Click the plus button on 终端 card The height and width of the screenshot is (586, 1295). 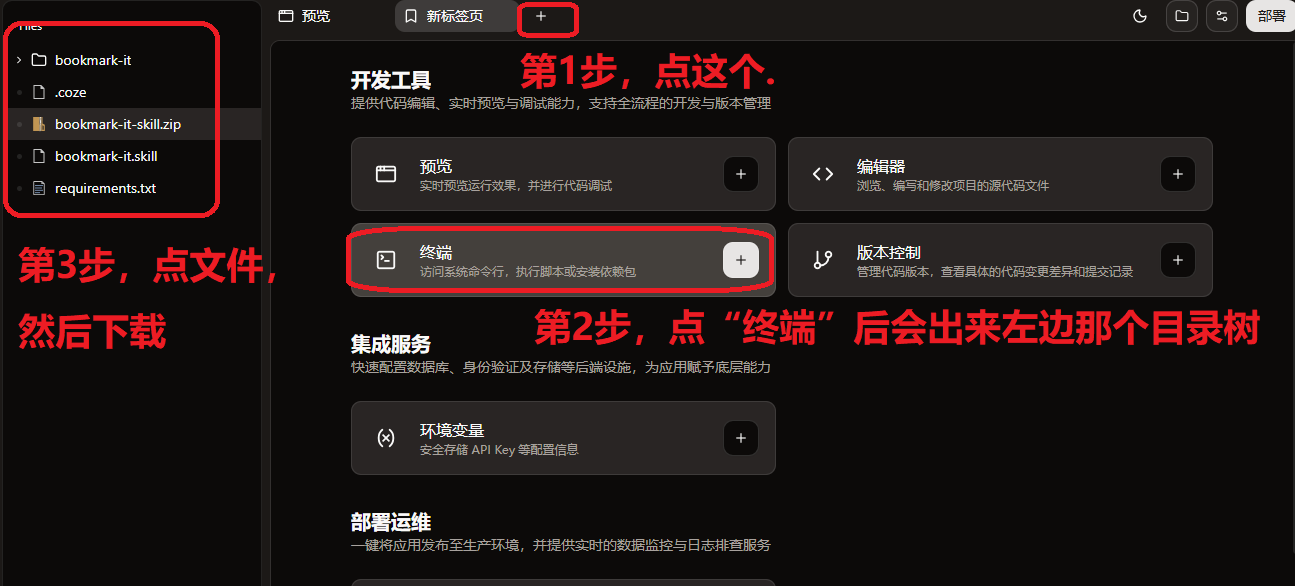click(x=741, y=260)
